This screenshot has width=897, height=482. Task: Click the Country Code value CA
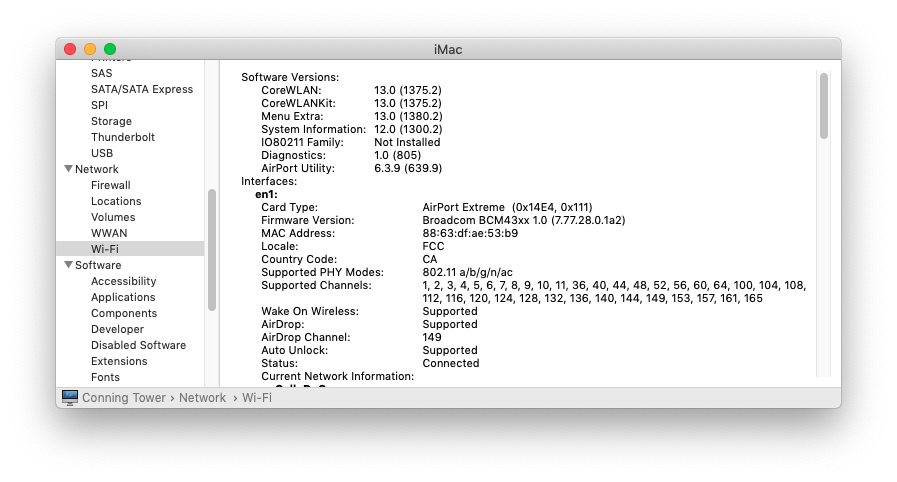(430, 259)
